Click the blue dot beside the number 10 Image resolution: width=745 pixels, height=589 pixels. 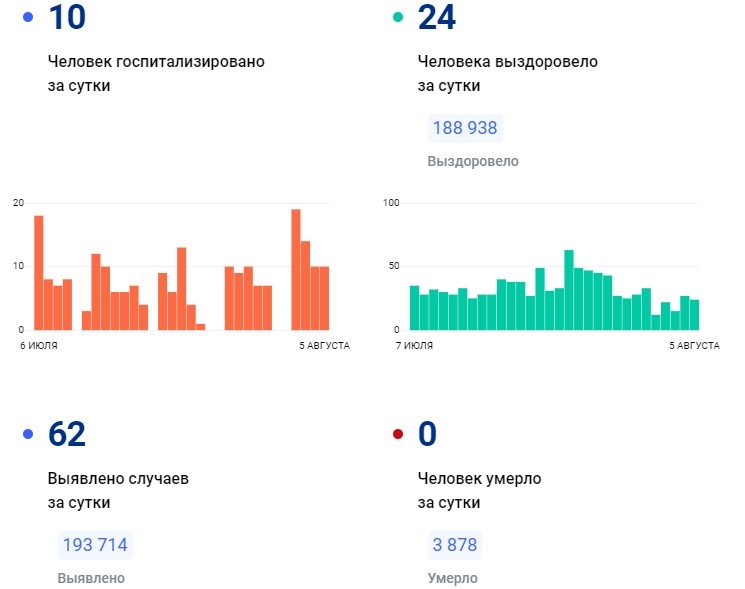coord(28,18)
